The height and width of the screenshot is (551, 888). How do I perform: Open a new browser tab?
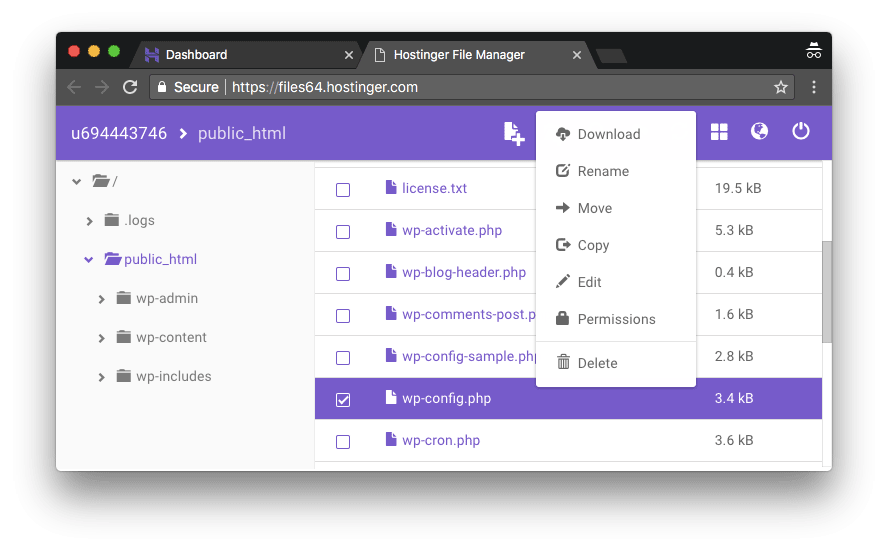(x=611, y=55)
